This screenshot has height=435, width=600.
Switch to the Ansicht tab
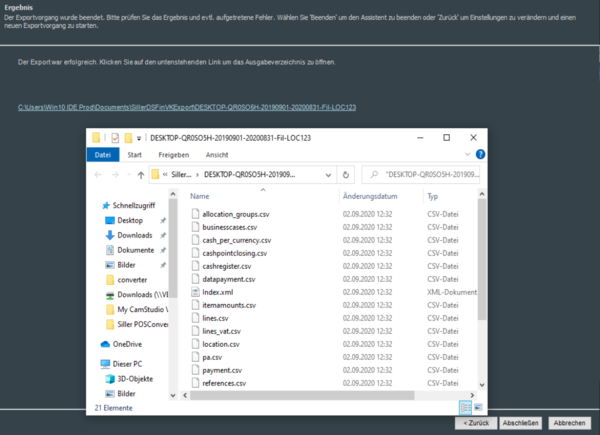tap(216, 155)
